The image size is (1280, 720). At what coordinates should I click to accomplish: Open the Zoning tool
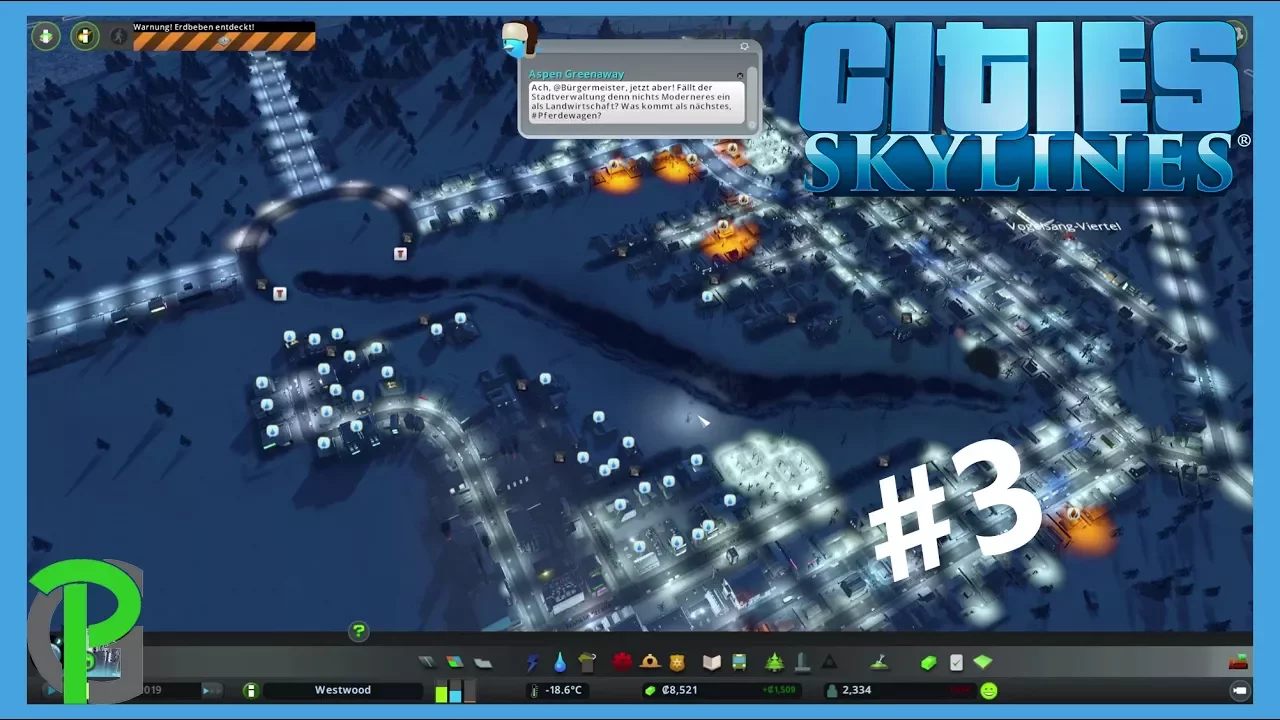click(x=455, y=662)
